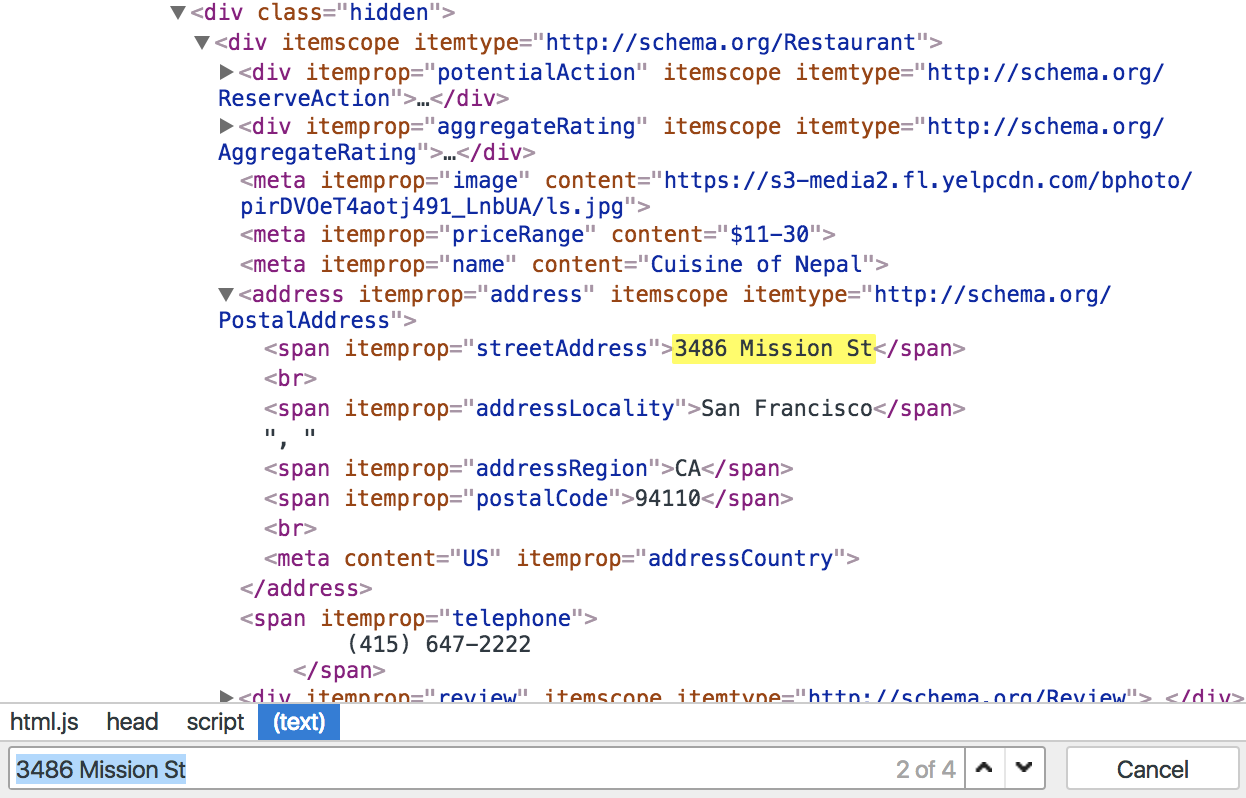Select the script search scope tab

click(x=214, y=721)
